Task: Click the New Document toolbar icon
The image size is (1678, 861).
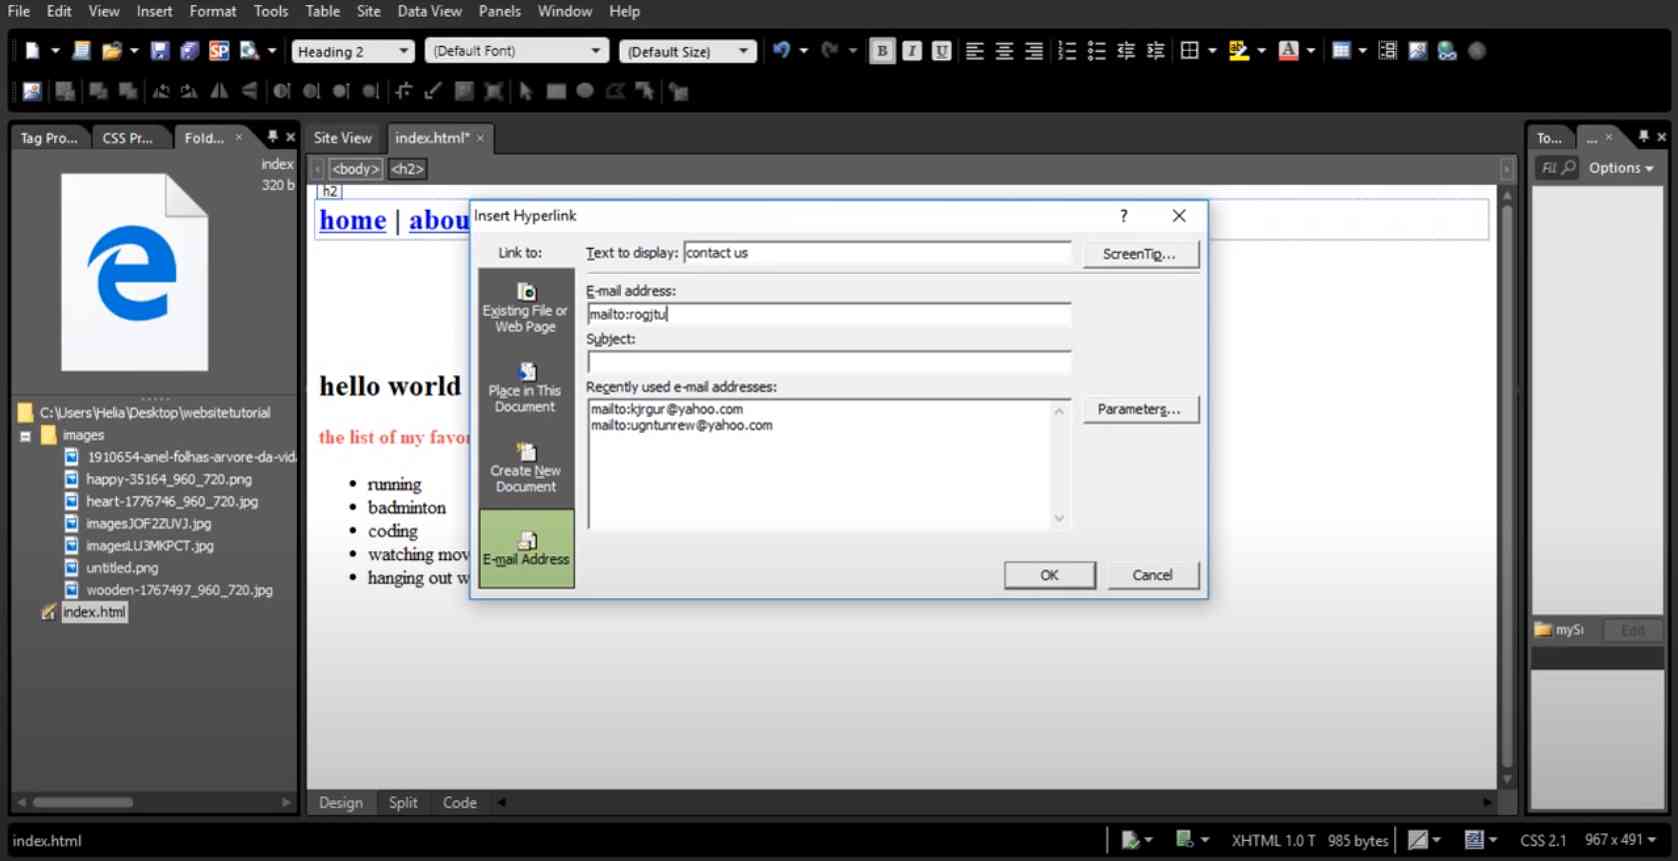Action: pyautogui.click(x=32, y=51)
